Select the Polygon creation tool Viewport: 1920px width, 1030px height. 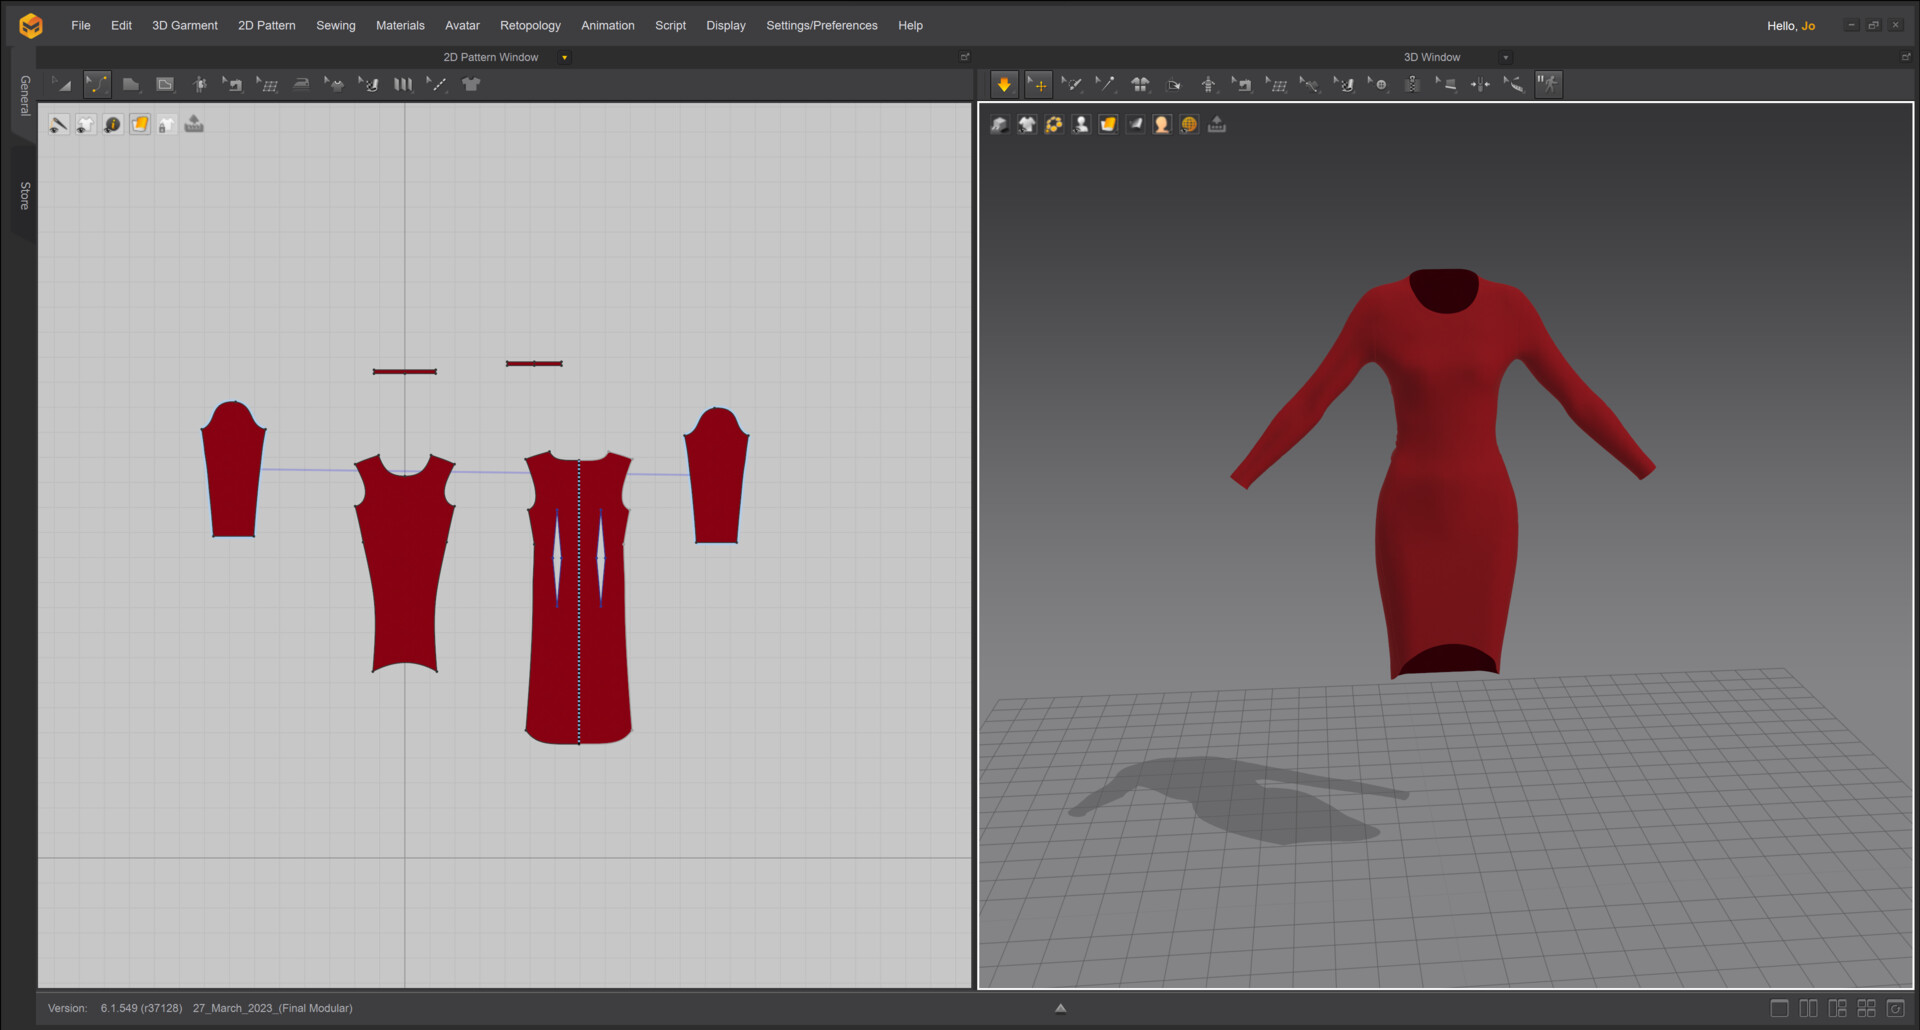tap(131, 84)
